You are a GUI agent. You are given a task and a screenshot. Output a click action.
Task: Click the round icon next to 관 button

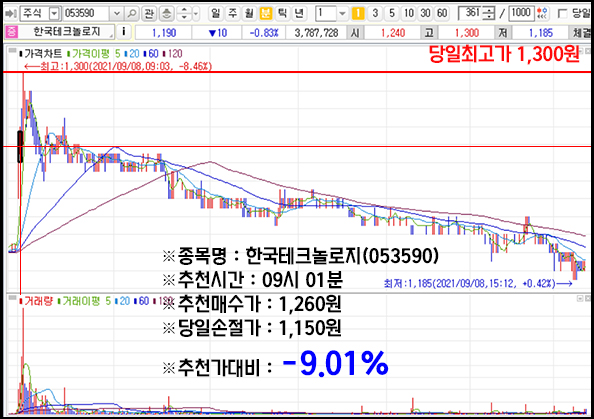pyautogui.click(x=166, y=14)
